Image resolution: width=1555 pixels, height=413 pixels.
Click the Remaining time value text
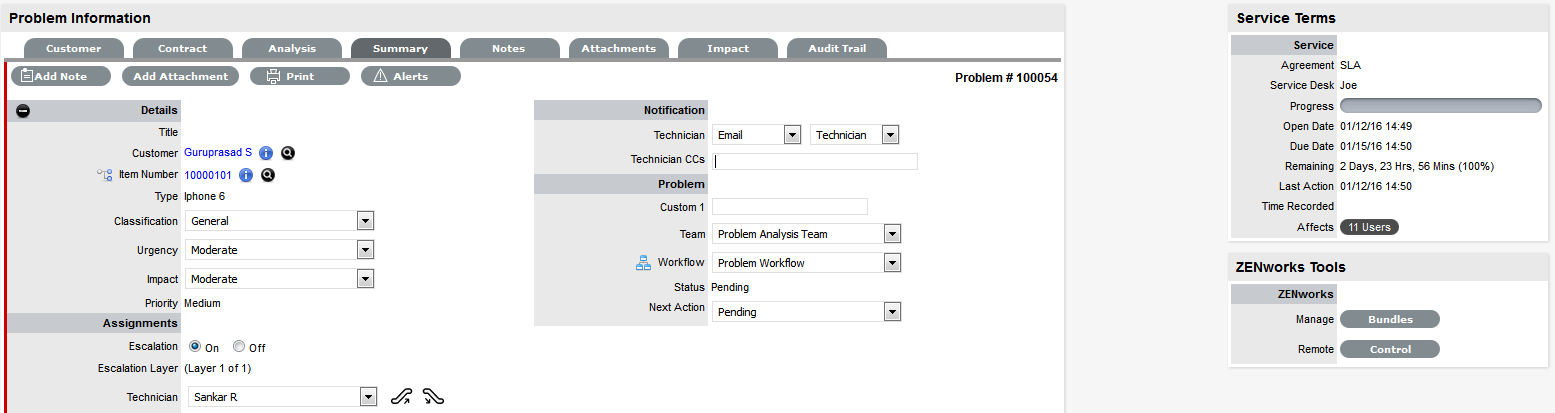(1417, 166)
